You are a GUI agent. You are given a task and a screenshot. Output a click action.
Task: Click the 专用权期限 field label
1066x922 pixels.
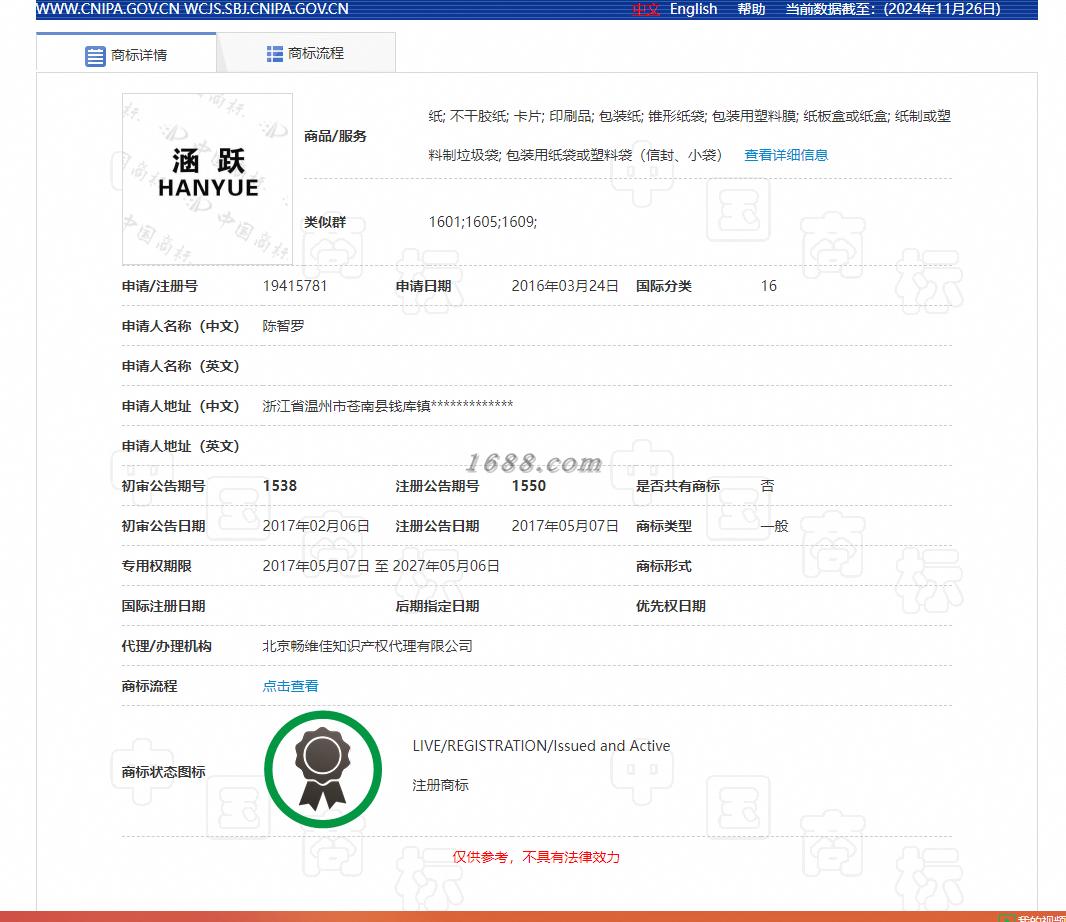tap(156, 566)
